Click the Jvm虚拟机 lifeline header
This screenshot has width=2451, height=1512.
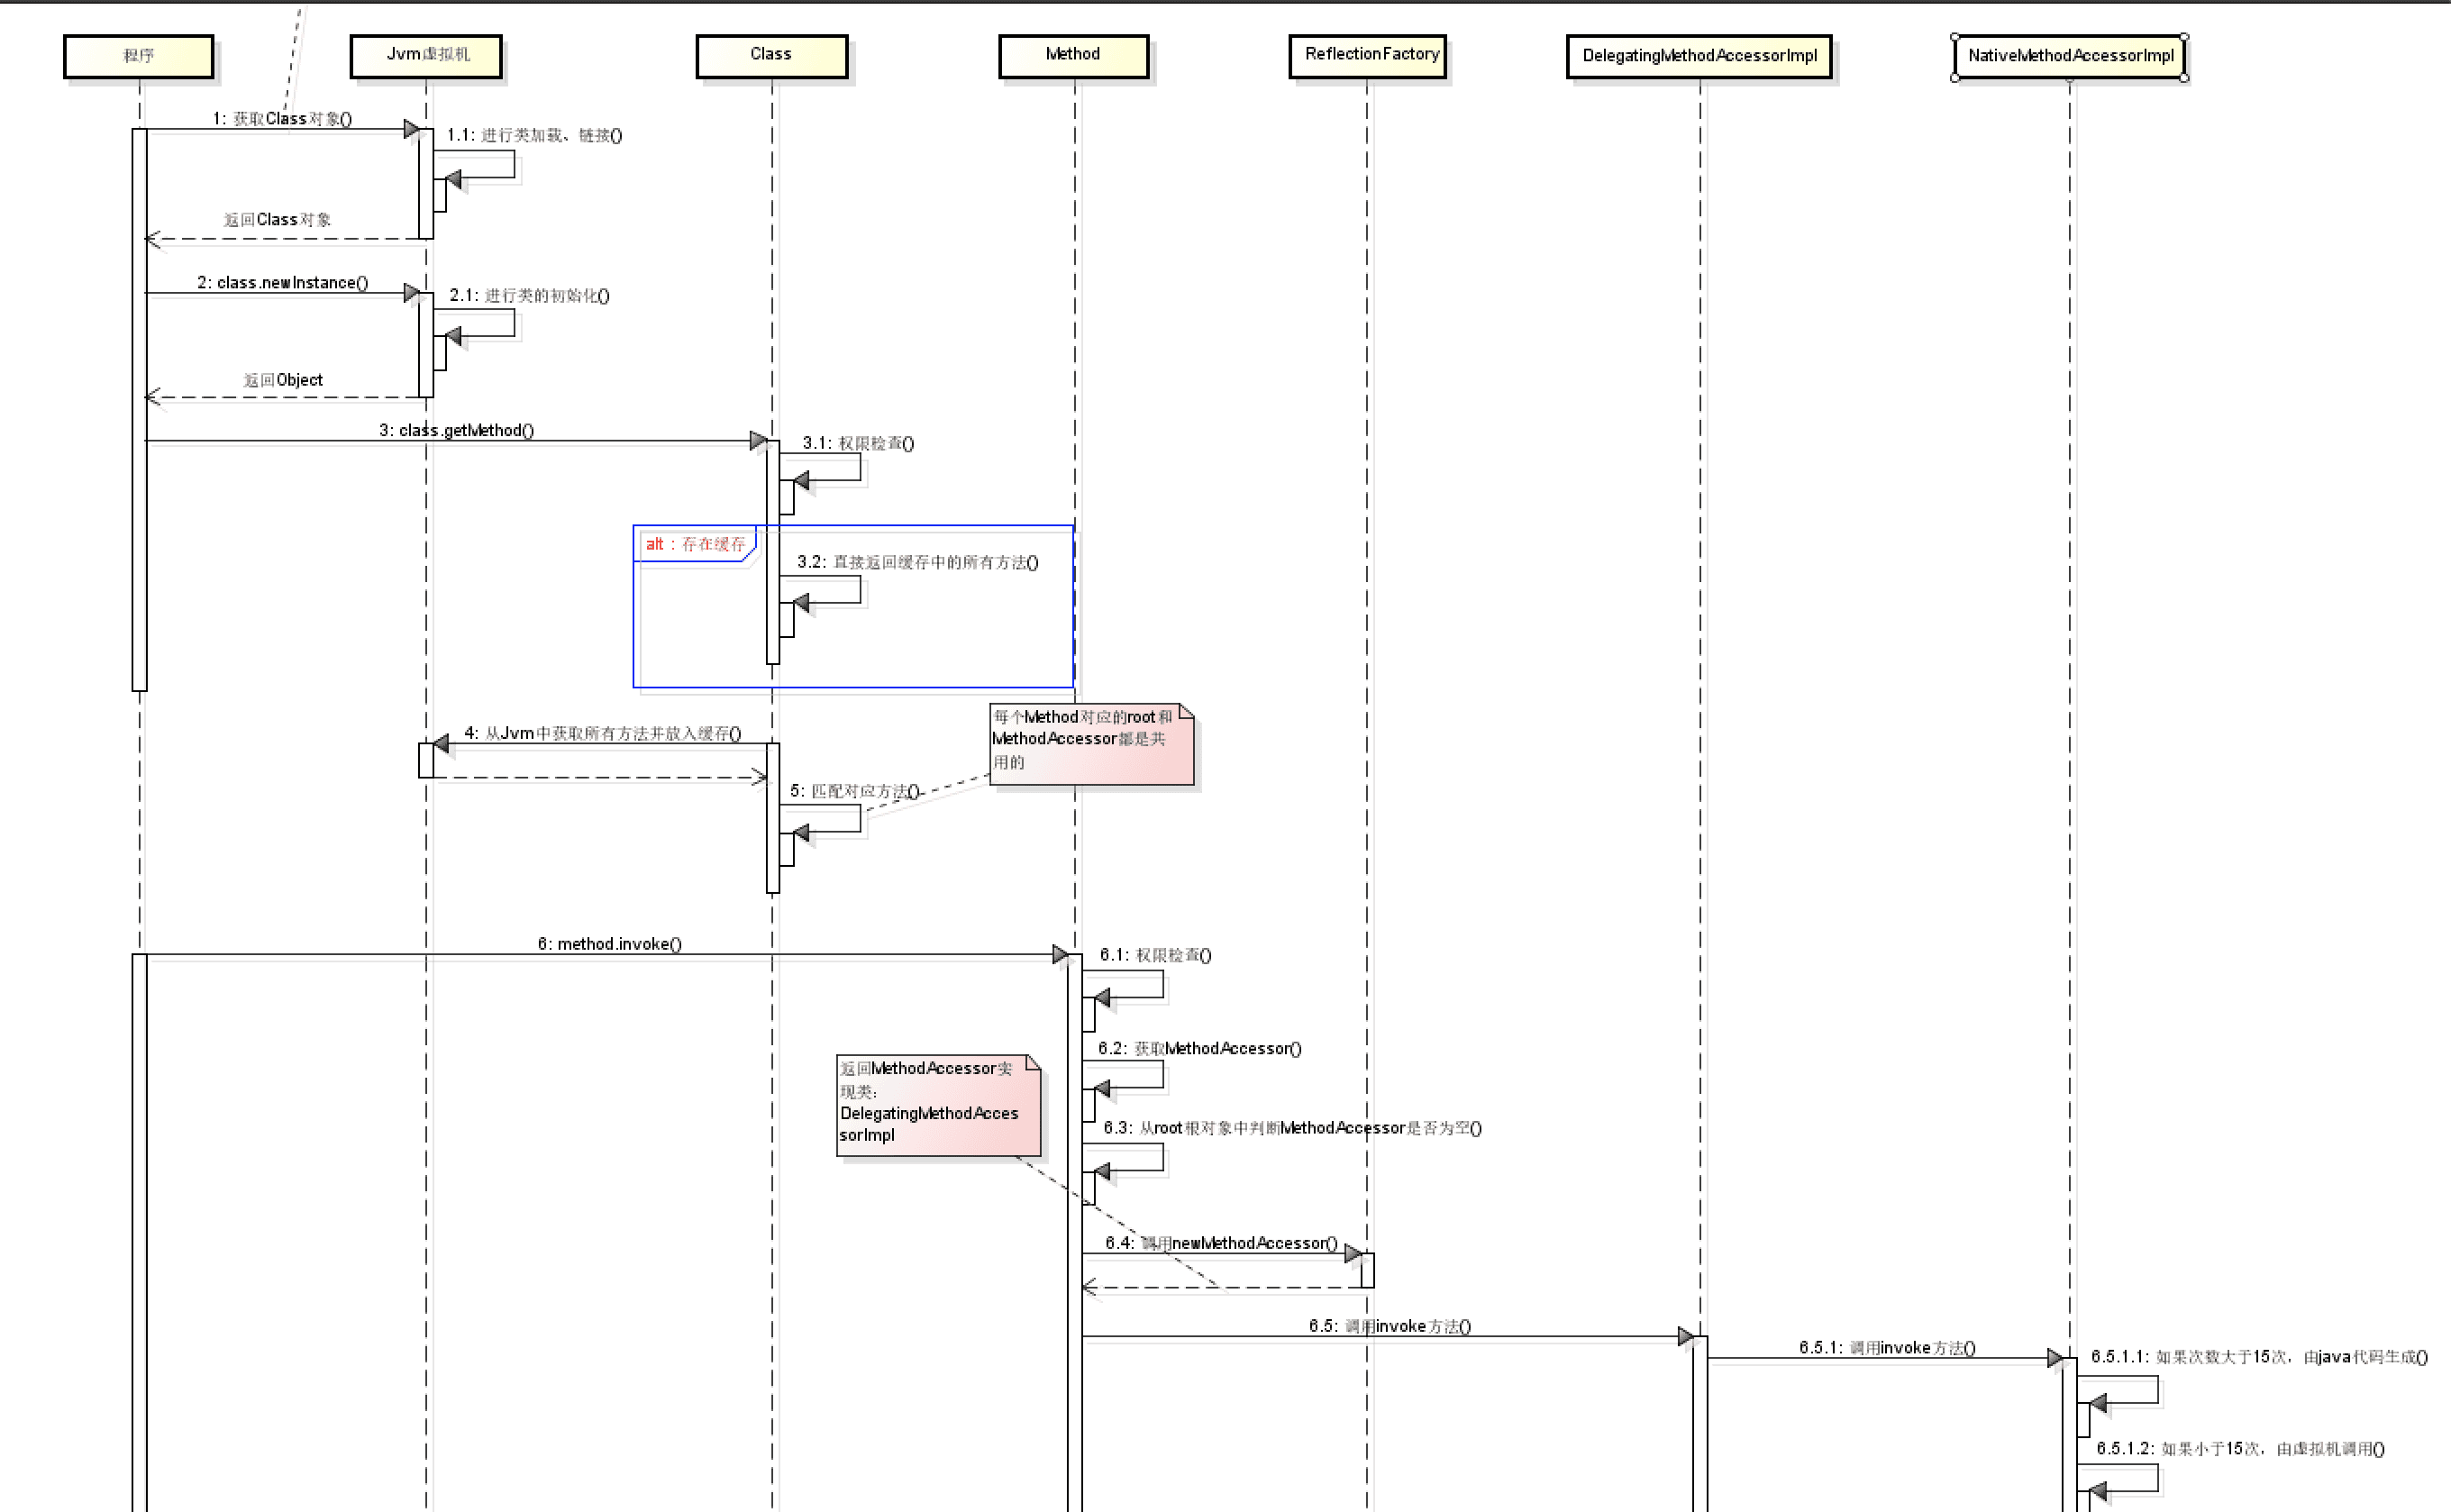(426, 56)
